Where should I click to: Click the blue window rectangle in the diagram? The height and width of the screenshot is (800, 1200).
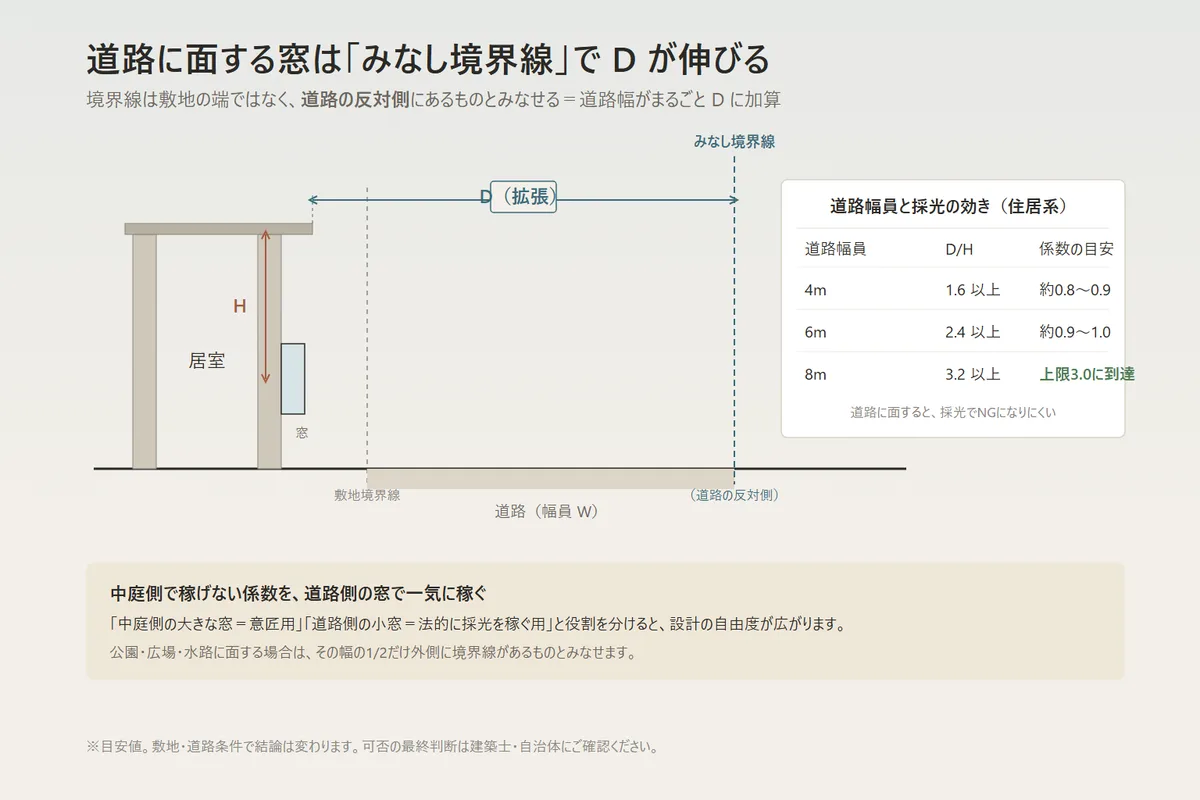click(293, 379)
